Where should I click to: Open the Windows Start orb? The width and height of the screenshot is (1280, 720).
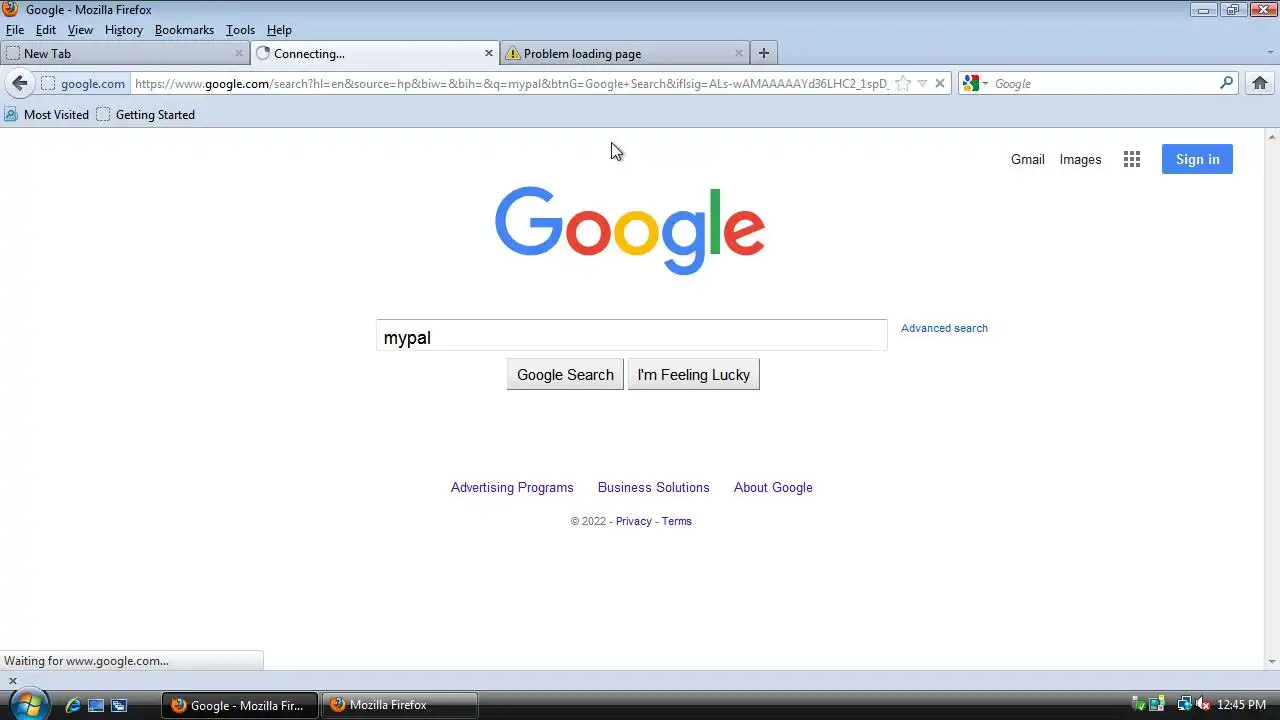[x=29, y=704]
